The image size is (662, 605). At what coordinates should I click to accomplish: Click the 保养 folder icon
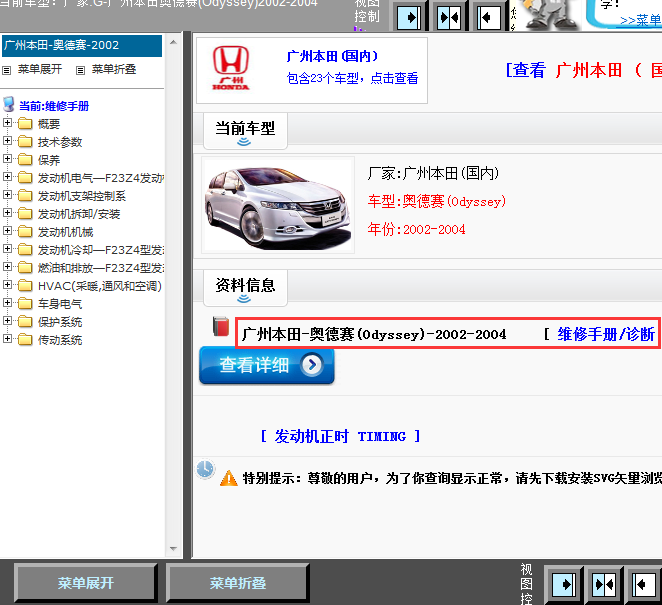tap(25, 160)
